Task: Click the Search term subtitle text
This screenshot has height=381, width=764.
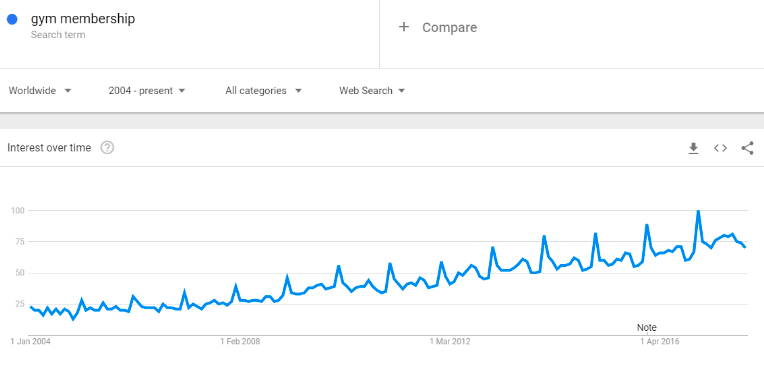Action: point(58,35)
